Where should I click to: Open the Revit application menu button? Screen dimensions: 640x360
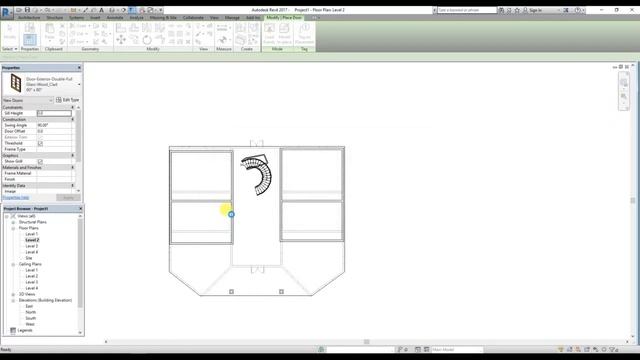[7, 12]
